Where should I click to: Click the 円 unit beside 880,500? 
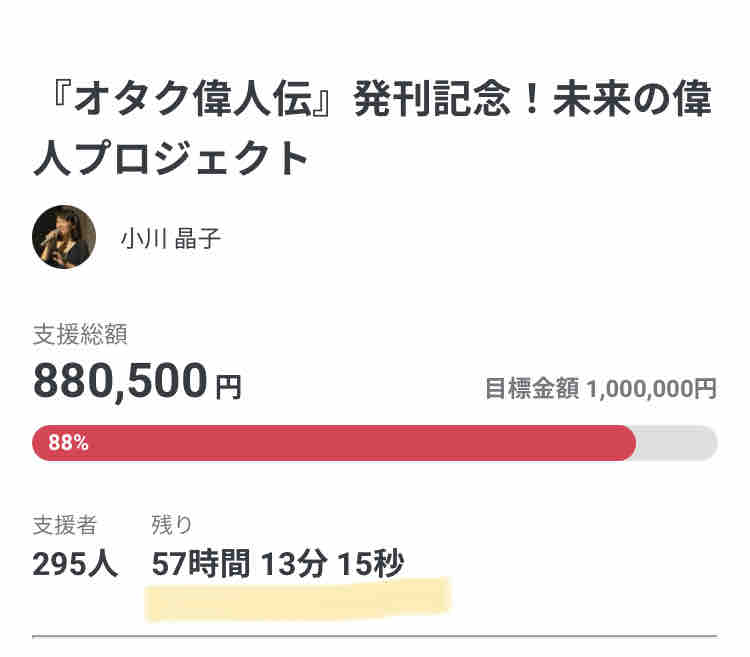click(228, 386)
